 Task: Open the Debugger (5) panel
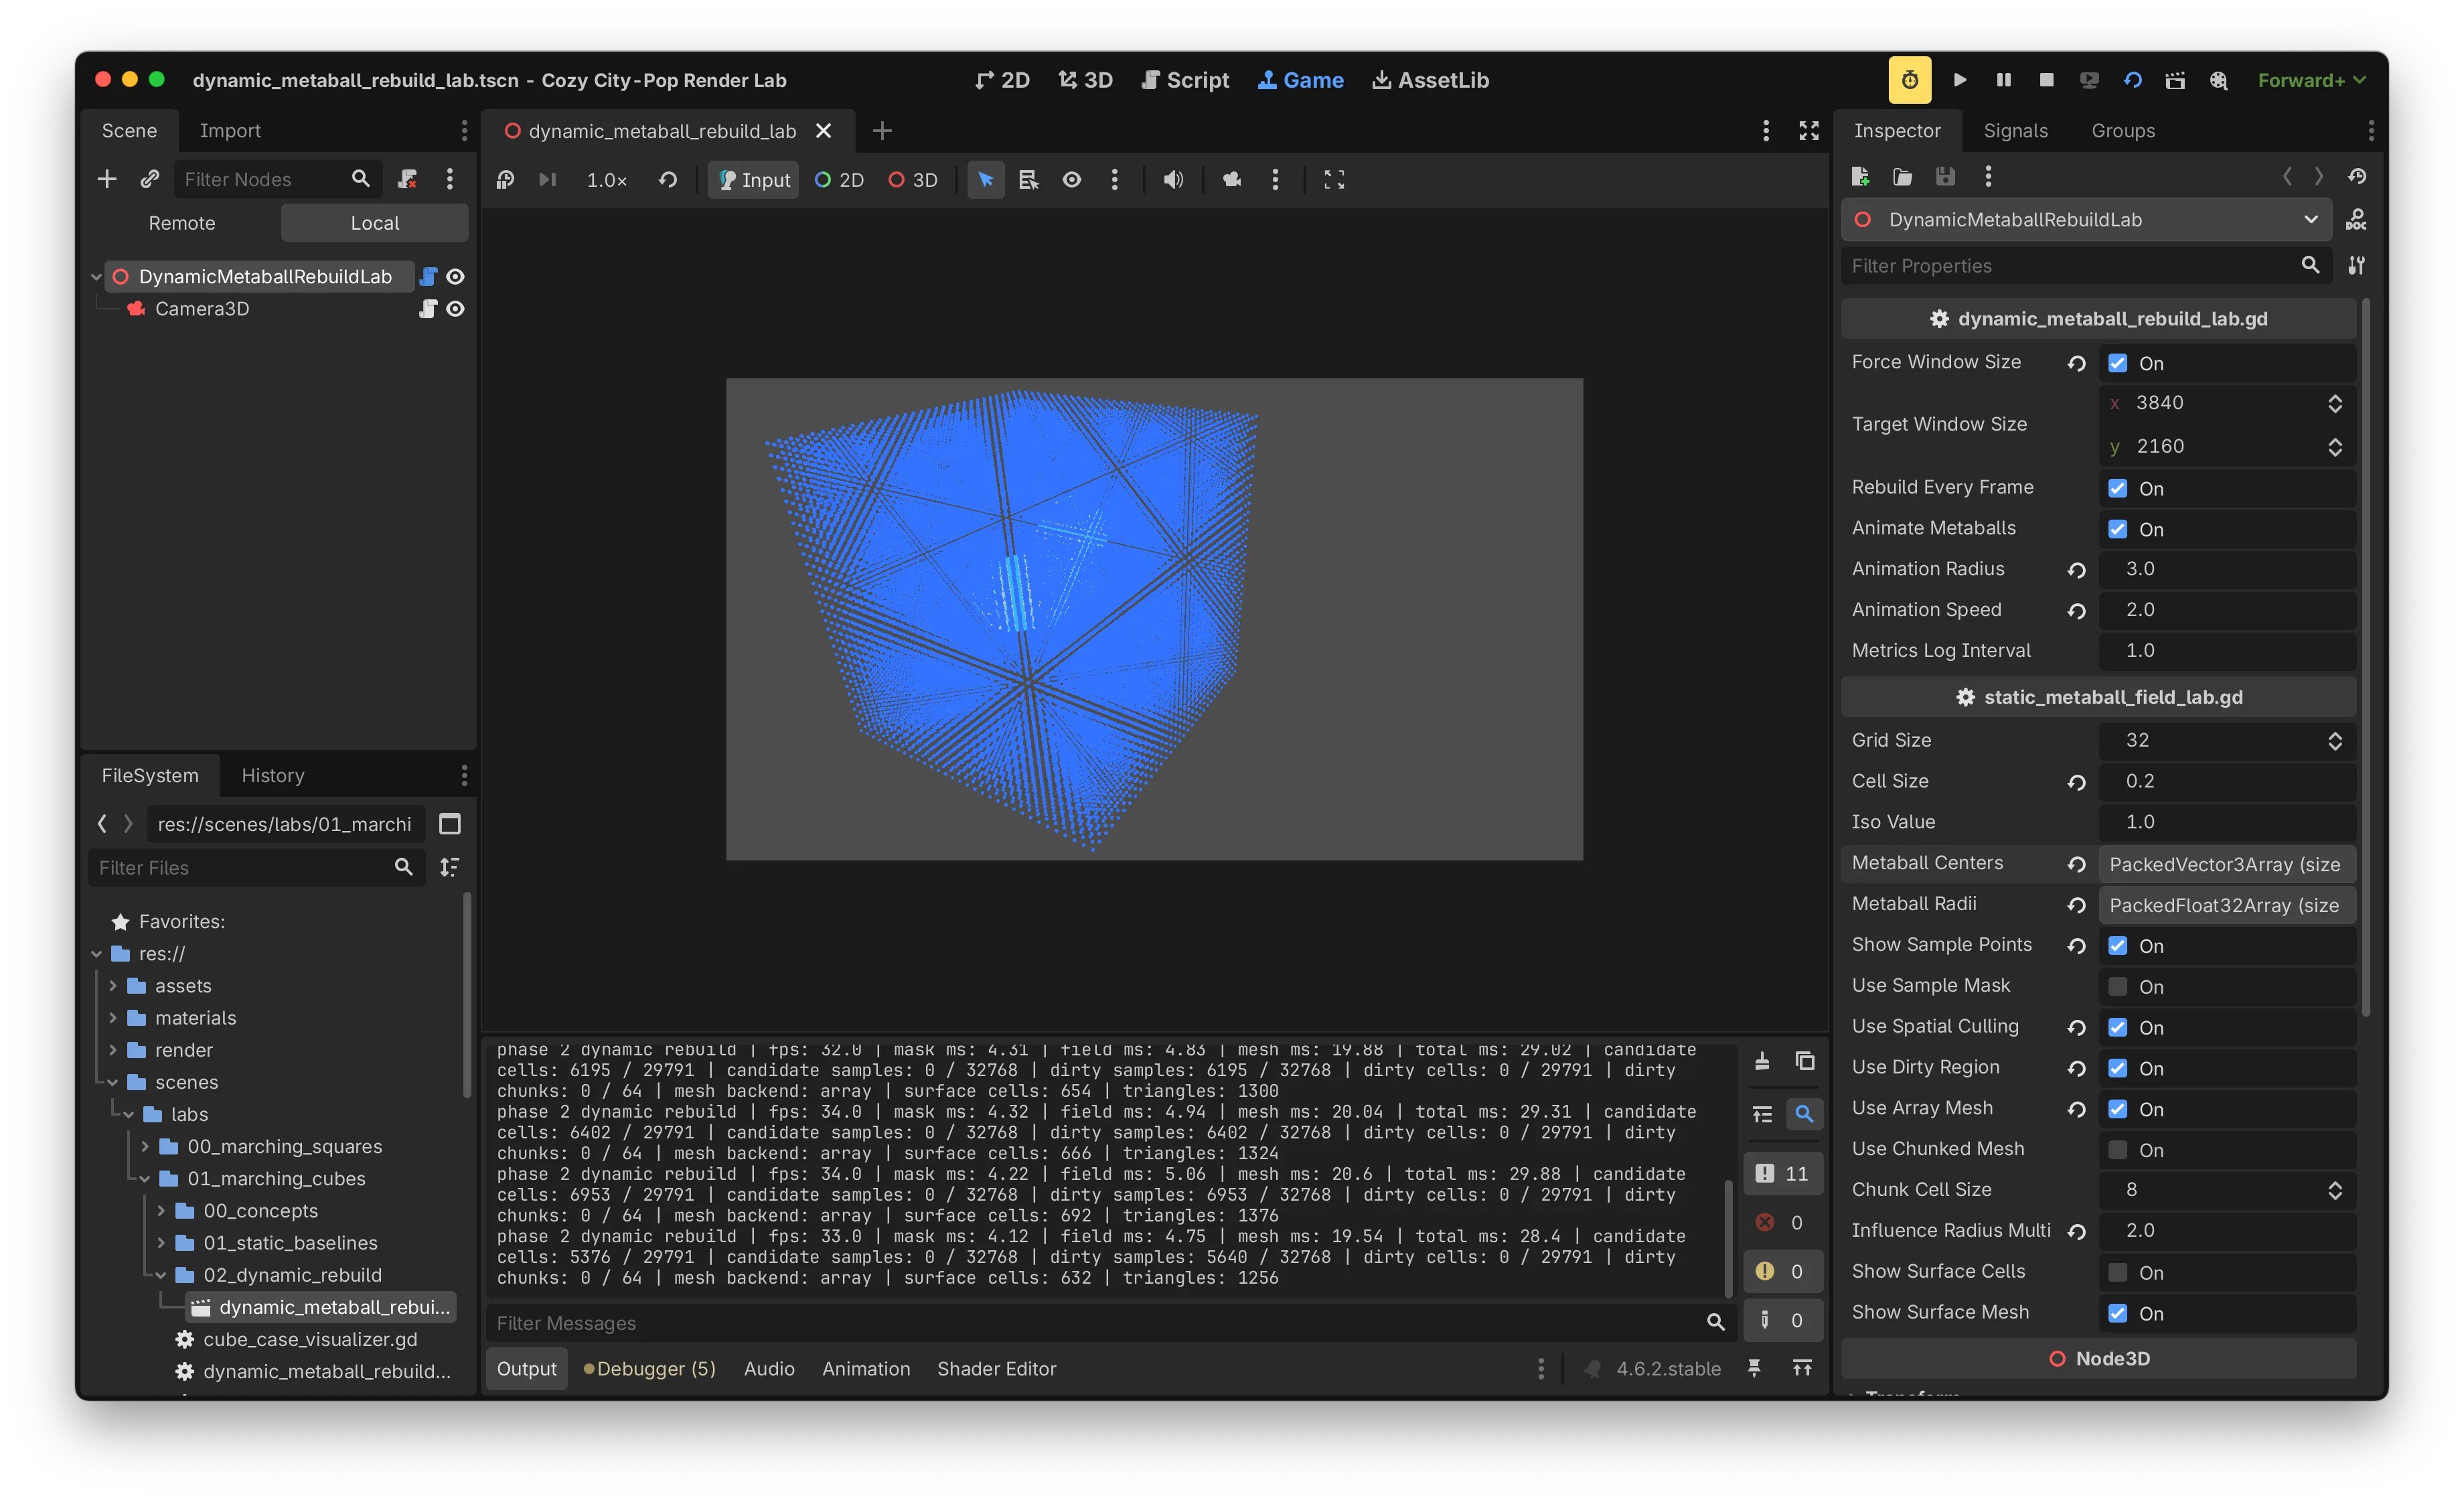click(x=650, y=1369)
